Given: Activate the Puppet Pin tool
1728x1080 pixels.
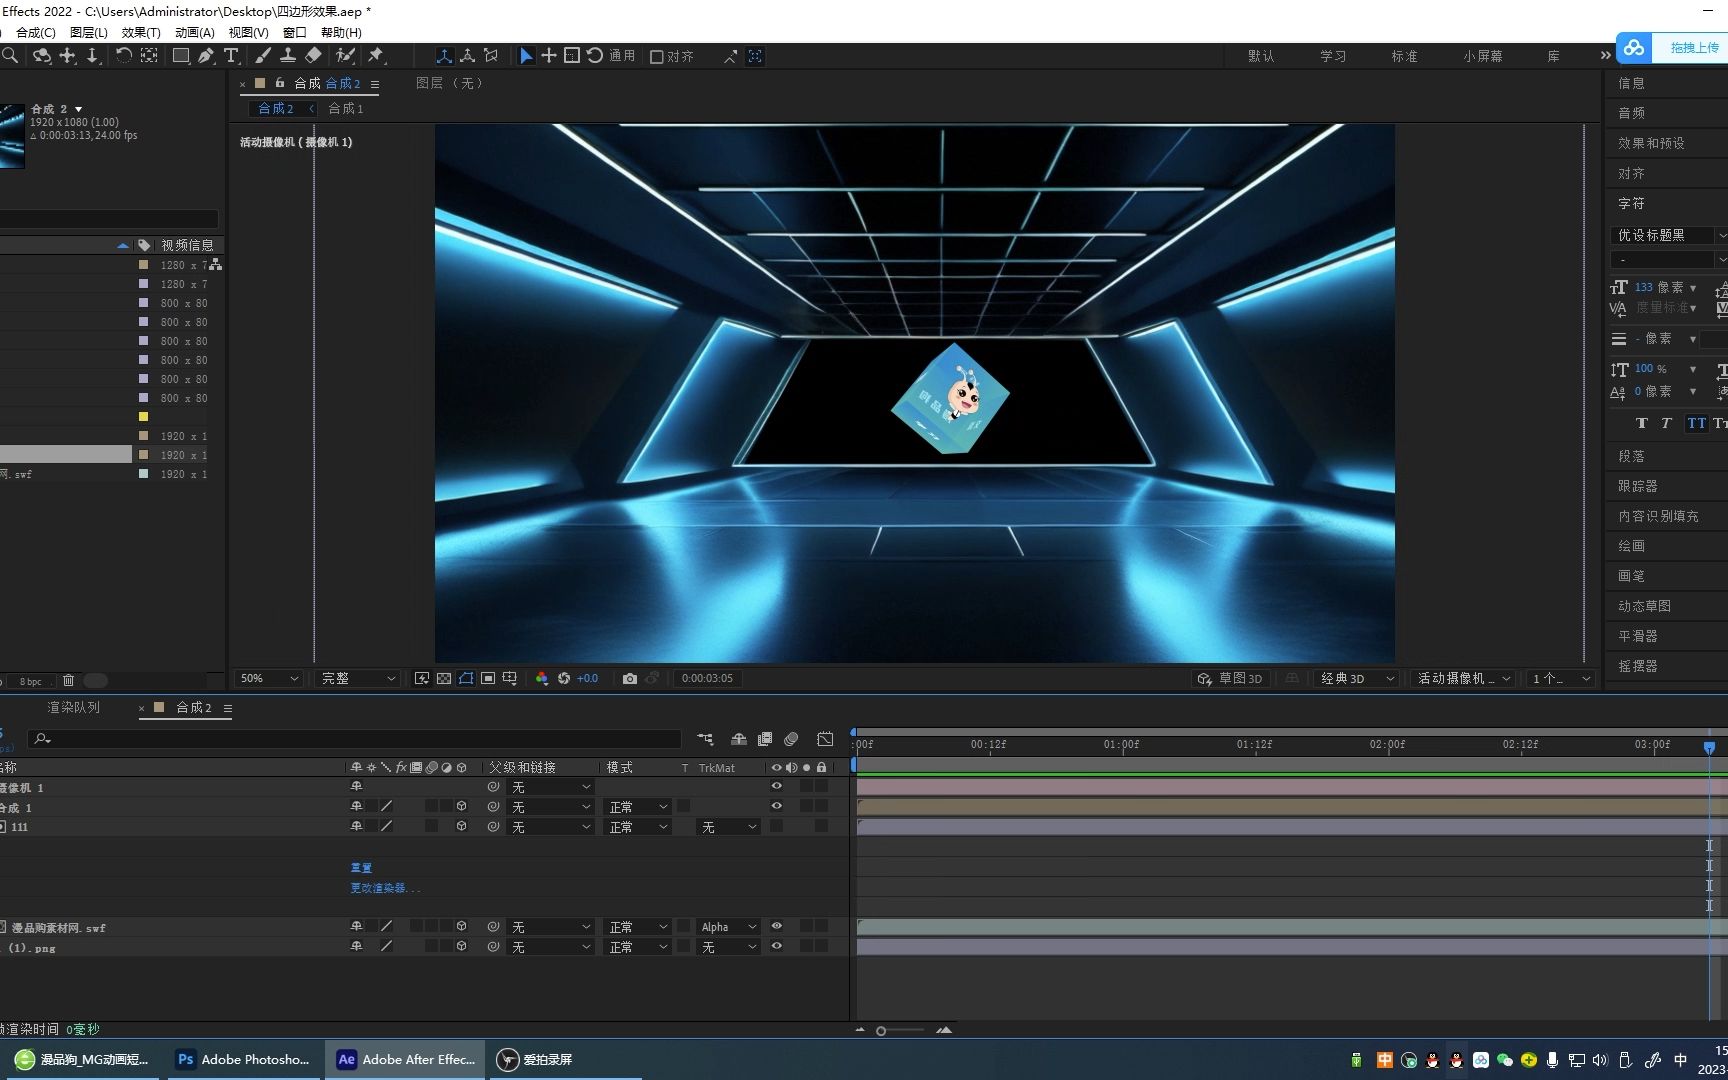Looking at the screenshot, I should [x=376, y=56].
